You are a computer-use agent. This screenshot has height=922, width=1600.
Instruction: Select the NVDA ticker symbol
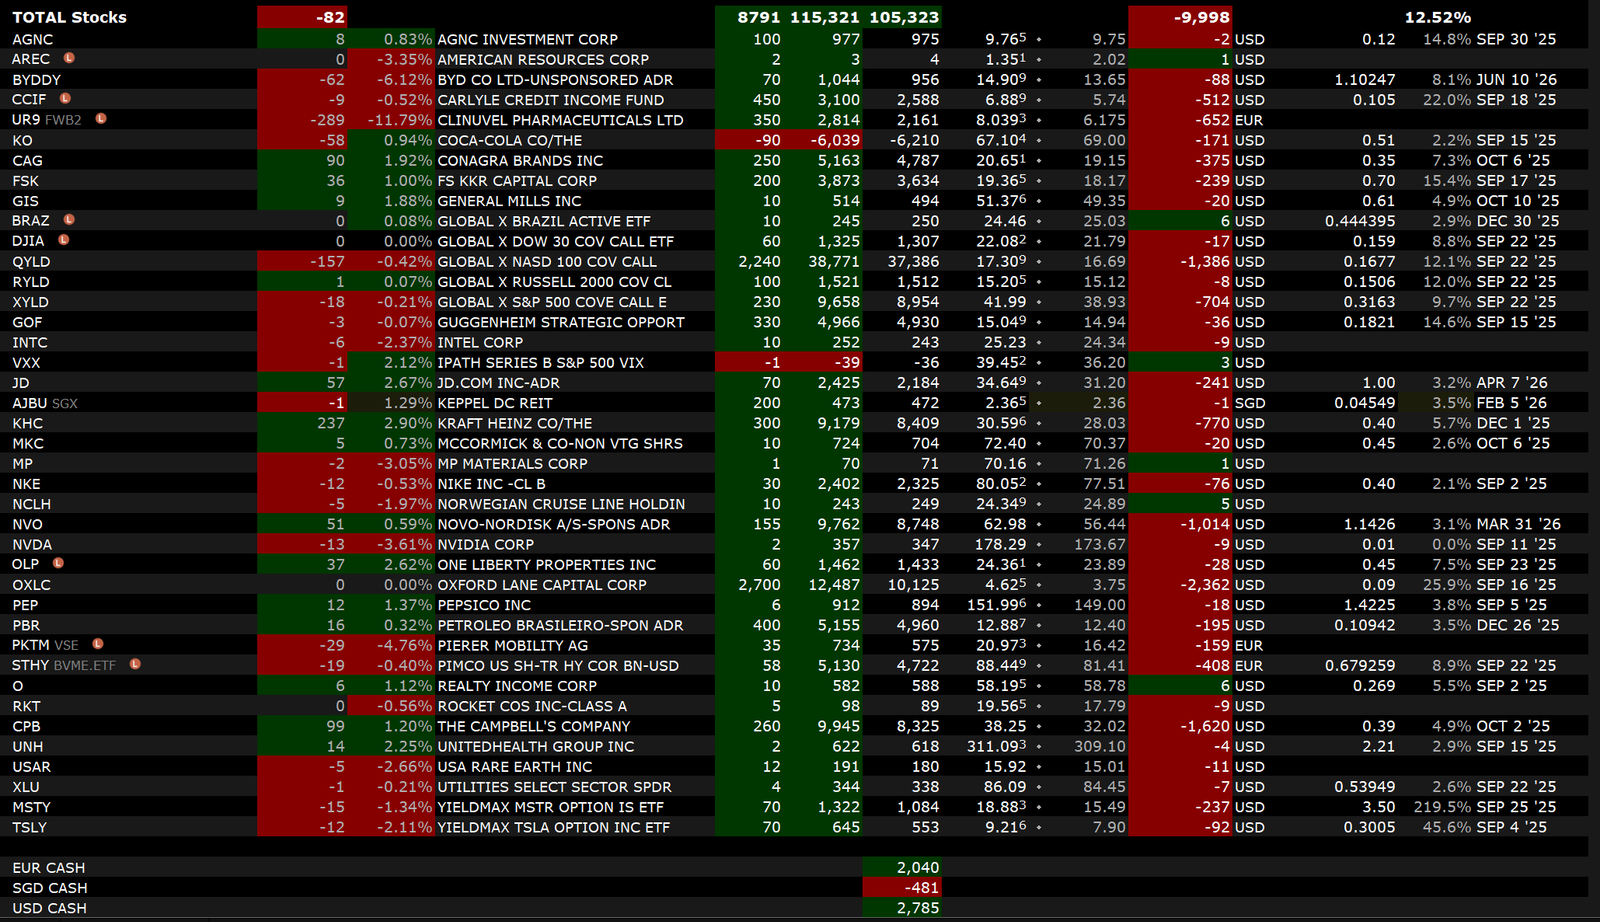[32, 544]
